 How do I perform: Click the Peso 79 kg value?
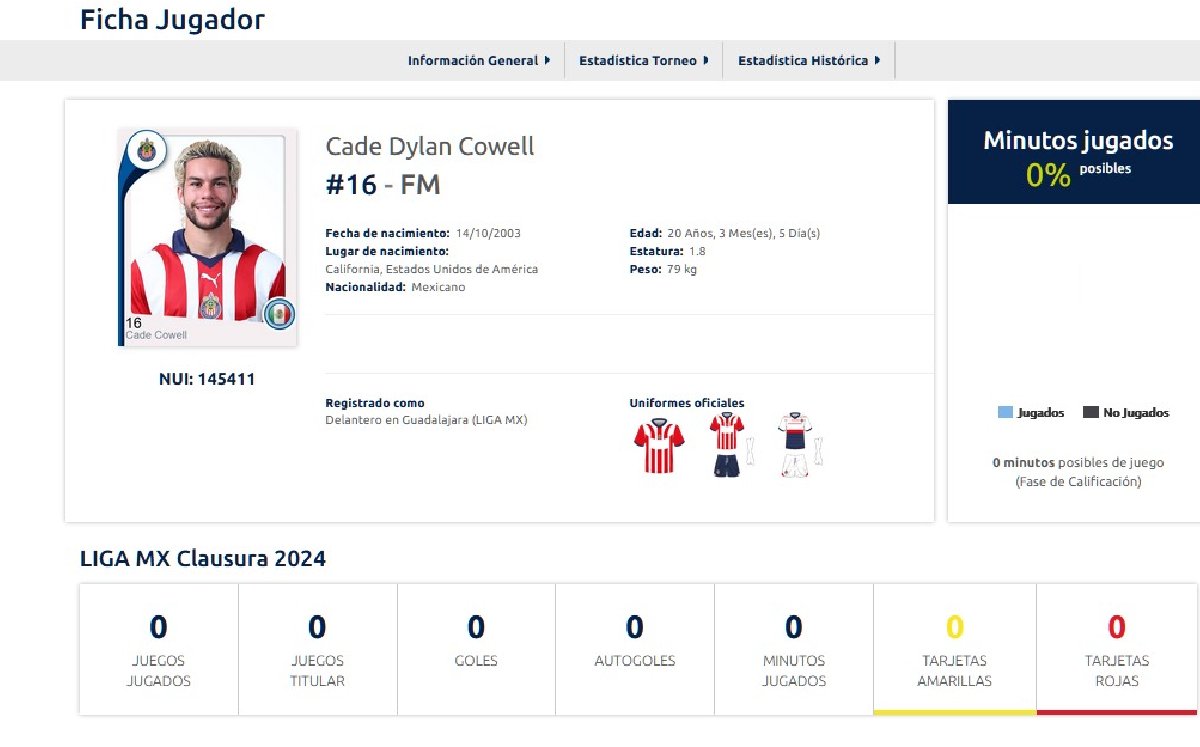(681, 269)
